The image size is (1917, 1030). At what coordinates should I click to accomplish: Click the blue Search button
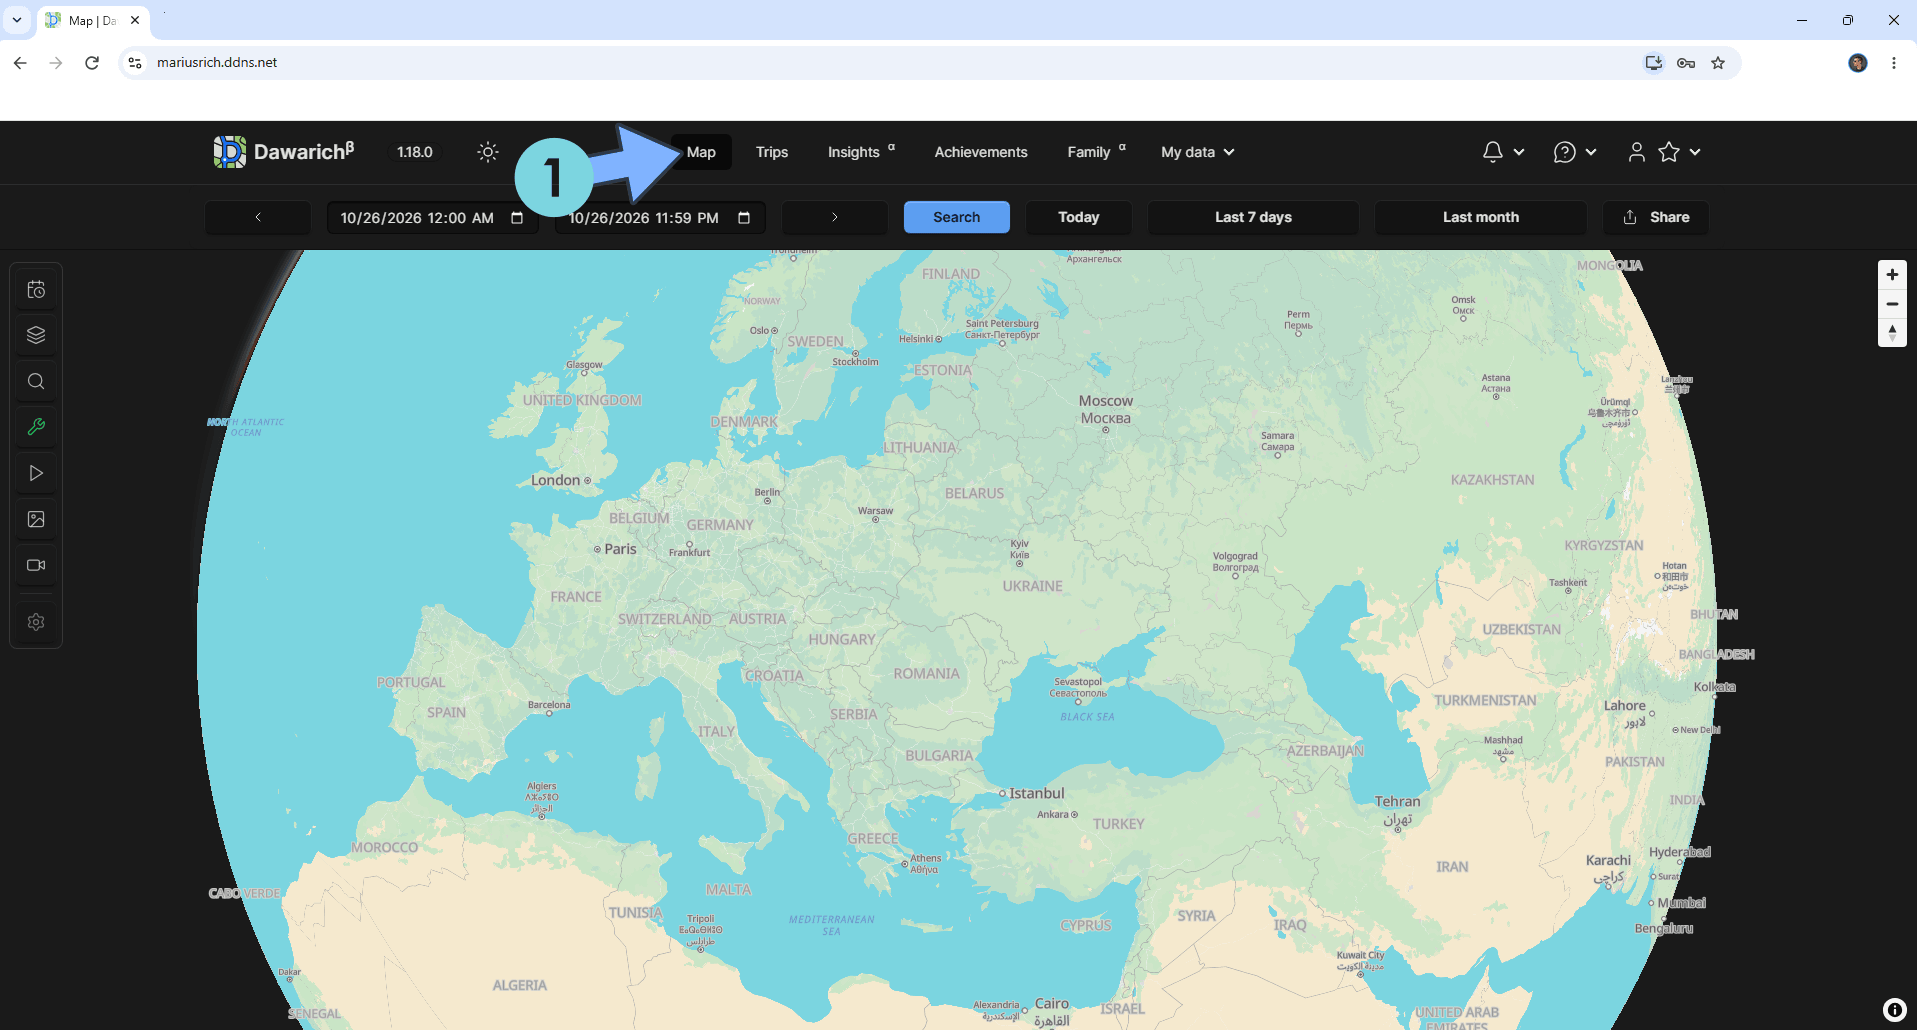coord(957,217)
